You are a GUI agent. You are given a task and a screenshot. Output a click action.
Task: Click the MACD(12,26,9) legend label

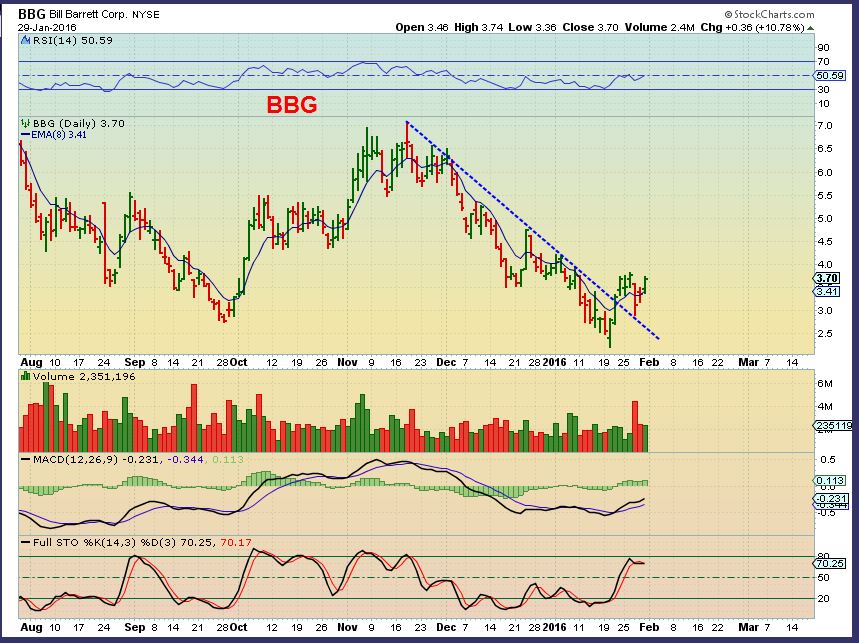point(75,460)
